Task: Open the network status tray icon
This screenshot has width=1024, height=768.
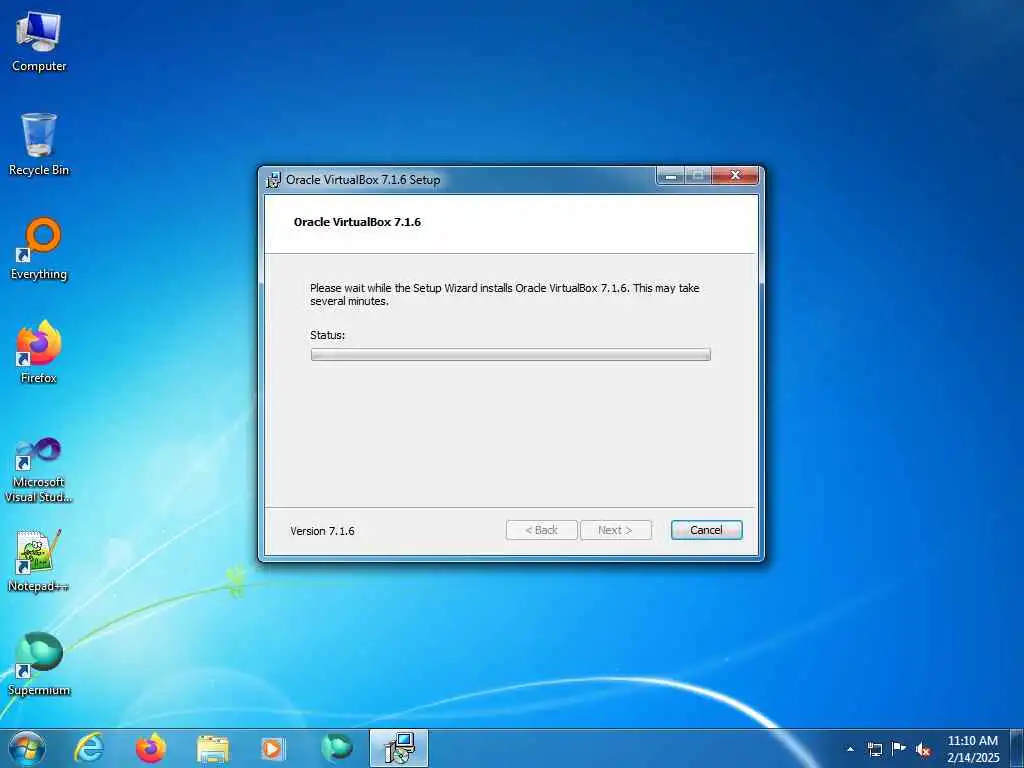Action: coord(874,749)
